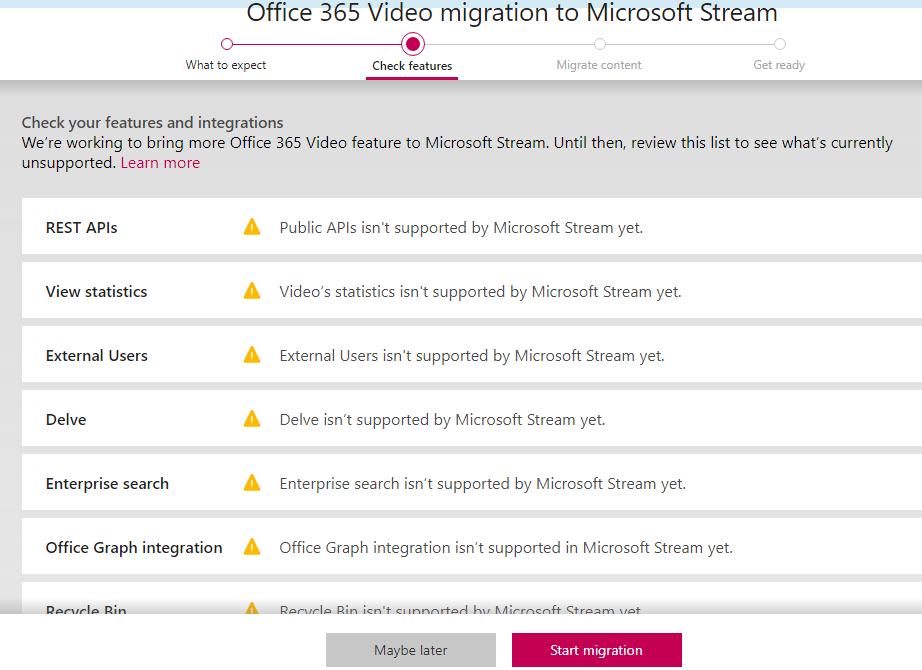Click the warning icon beside REST APIs
Viewport: 922px width, 670px height.
coord(252,227)
